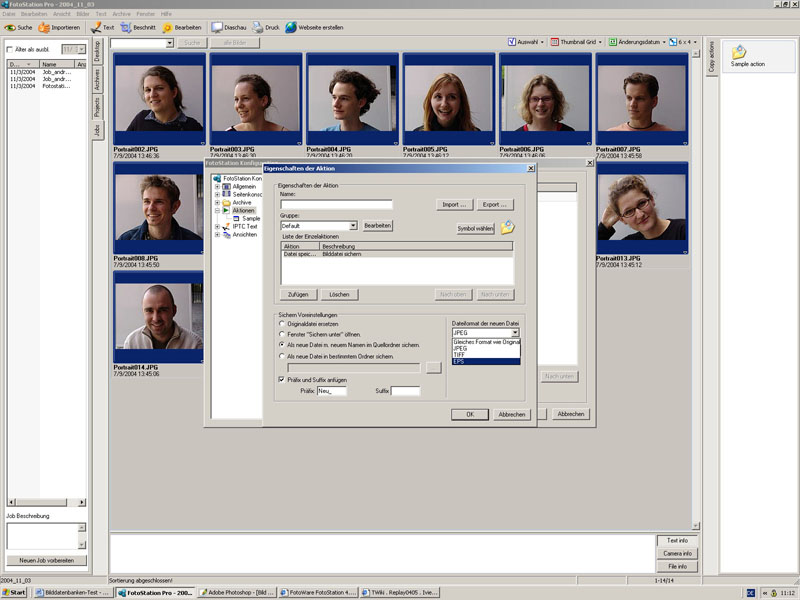
Task: Select the Text pen tool in the toolbar
Action: click(103, 28)
